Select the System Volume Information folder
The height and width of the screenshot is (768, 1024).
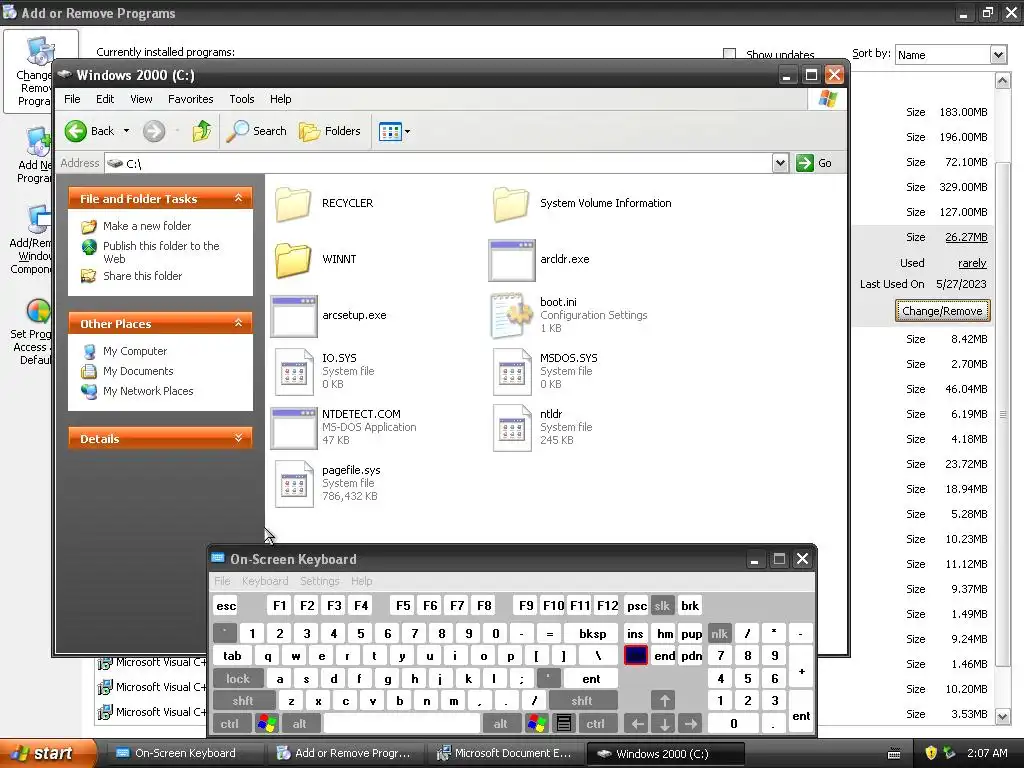pyautogui.click(x=511, y=203)
